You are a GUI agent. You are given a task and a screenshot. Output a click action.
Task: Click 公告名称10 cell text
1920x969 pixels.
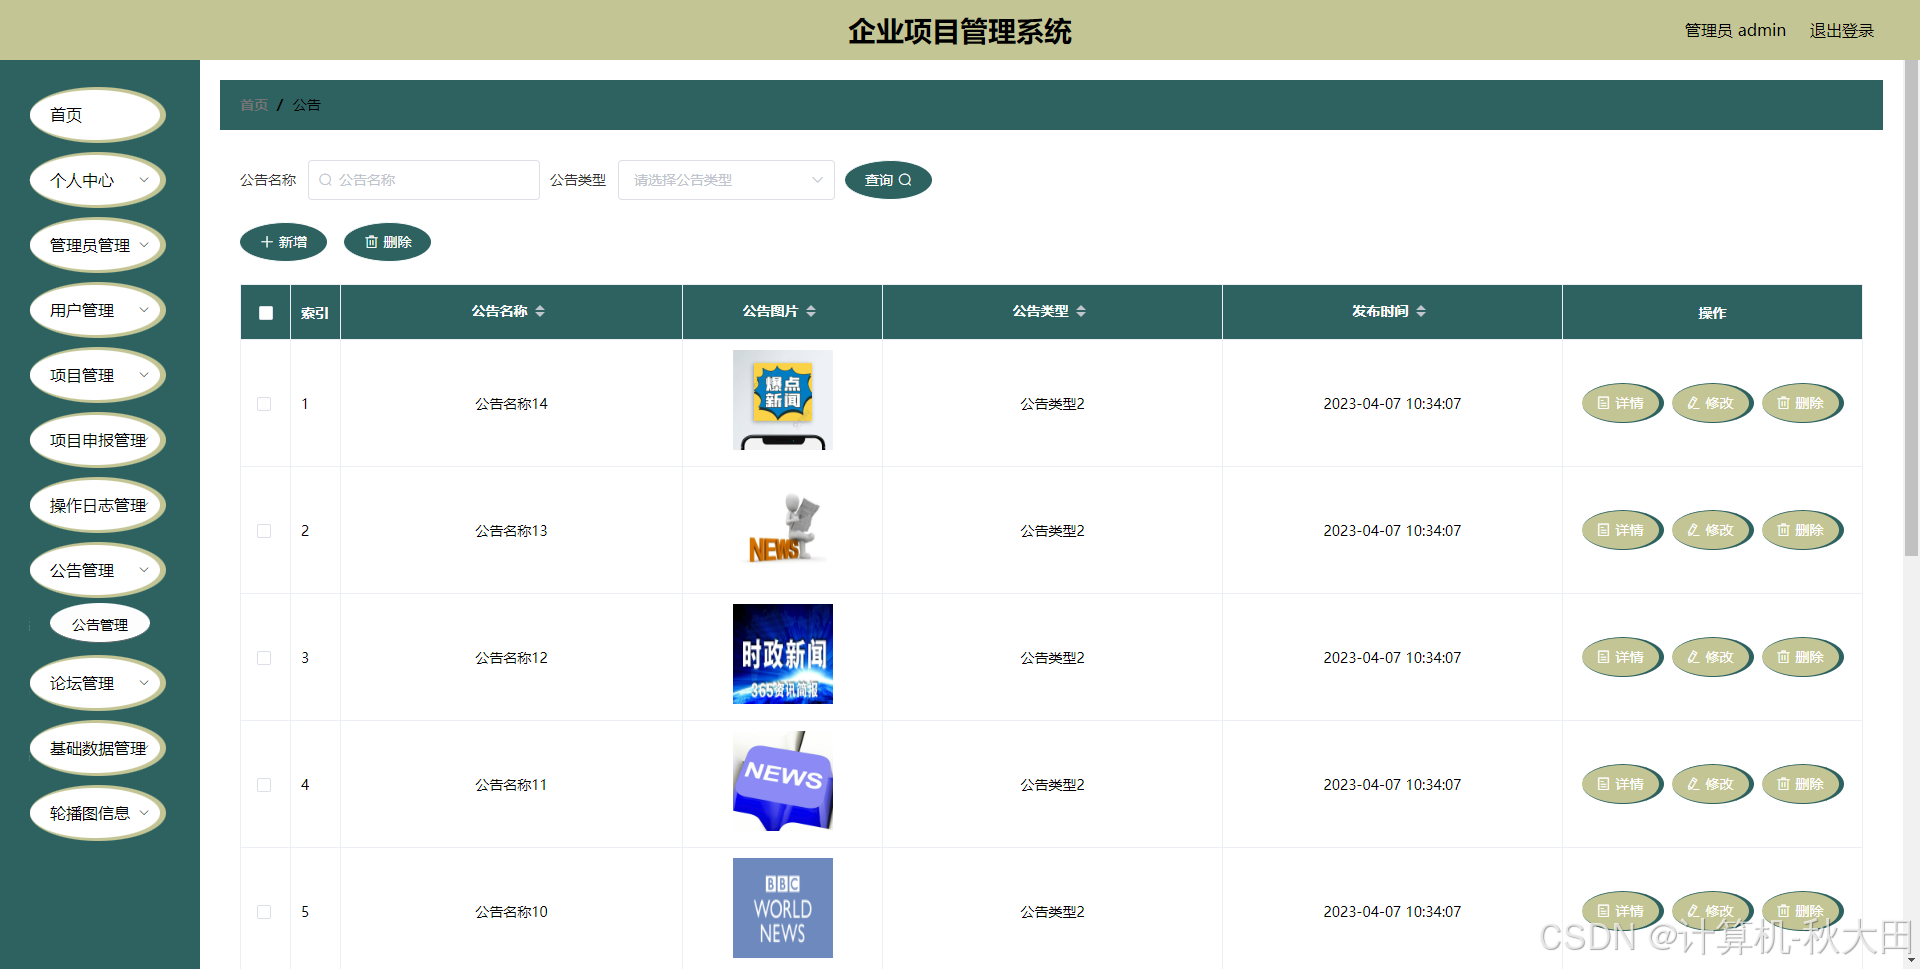[x=511, y=912]
